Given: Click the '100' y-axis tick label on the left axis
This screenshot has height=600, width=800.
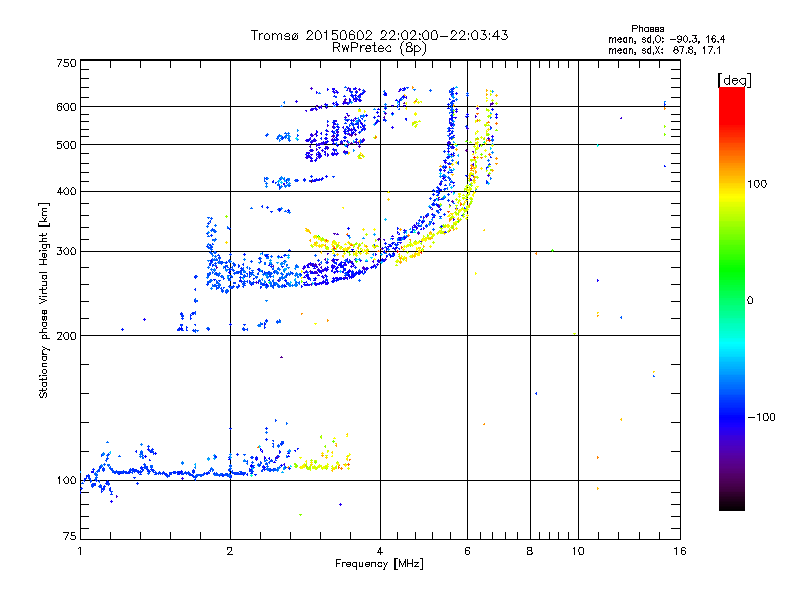Looking at the screenshot, I should 67,481.
